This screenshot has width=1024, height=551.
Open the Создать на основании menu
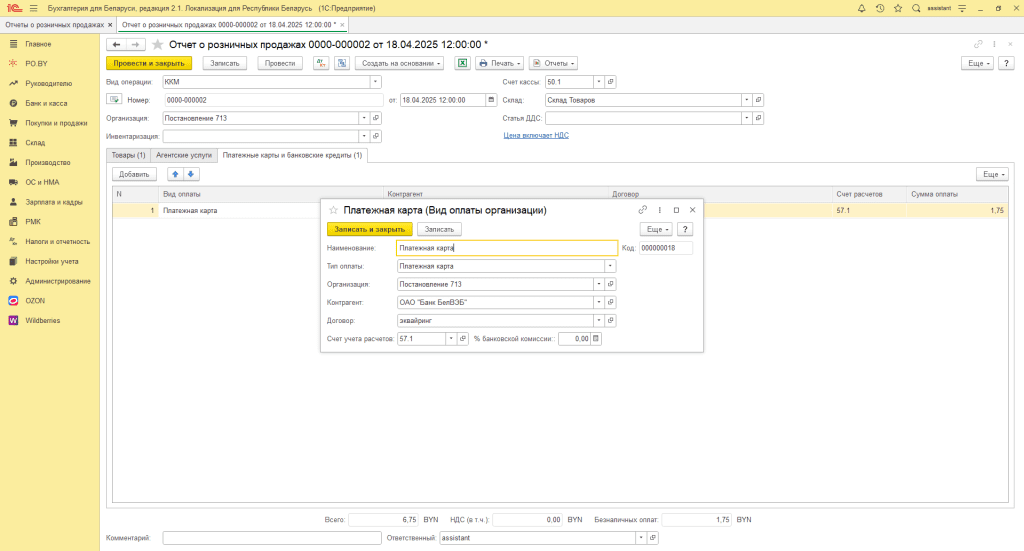pos(400,63)
